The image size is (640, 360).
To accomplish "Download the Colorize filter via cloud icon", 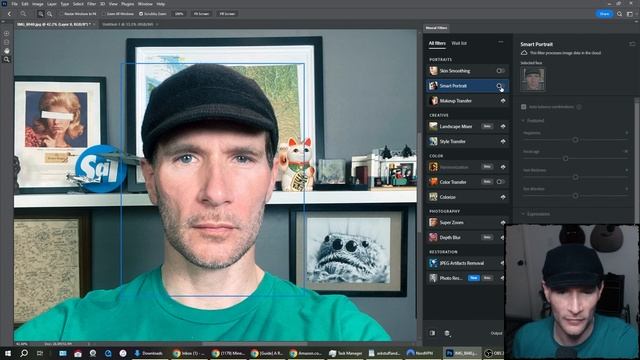I will click(x=503, y=197).
